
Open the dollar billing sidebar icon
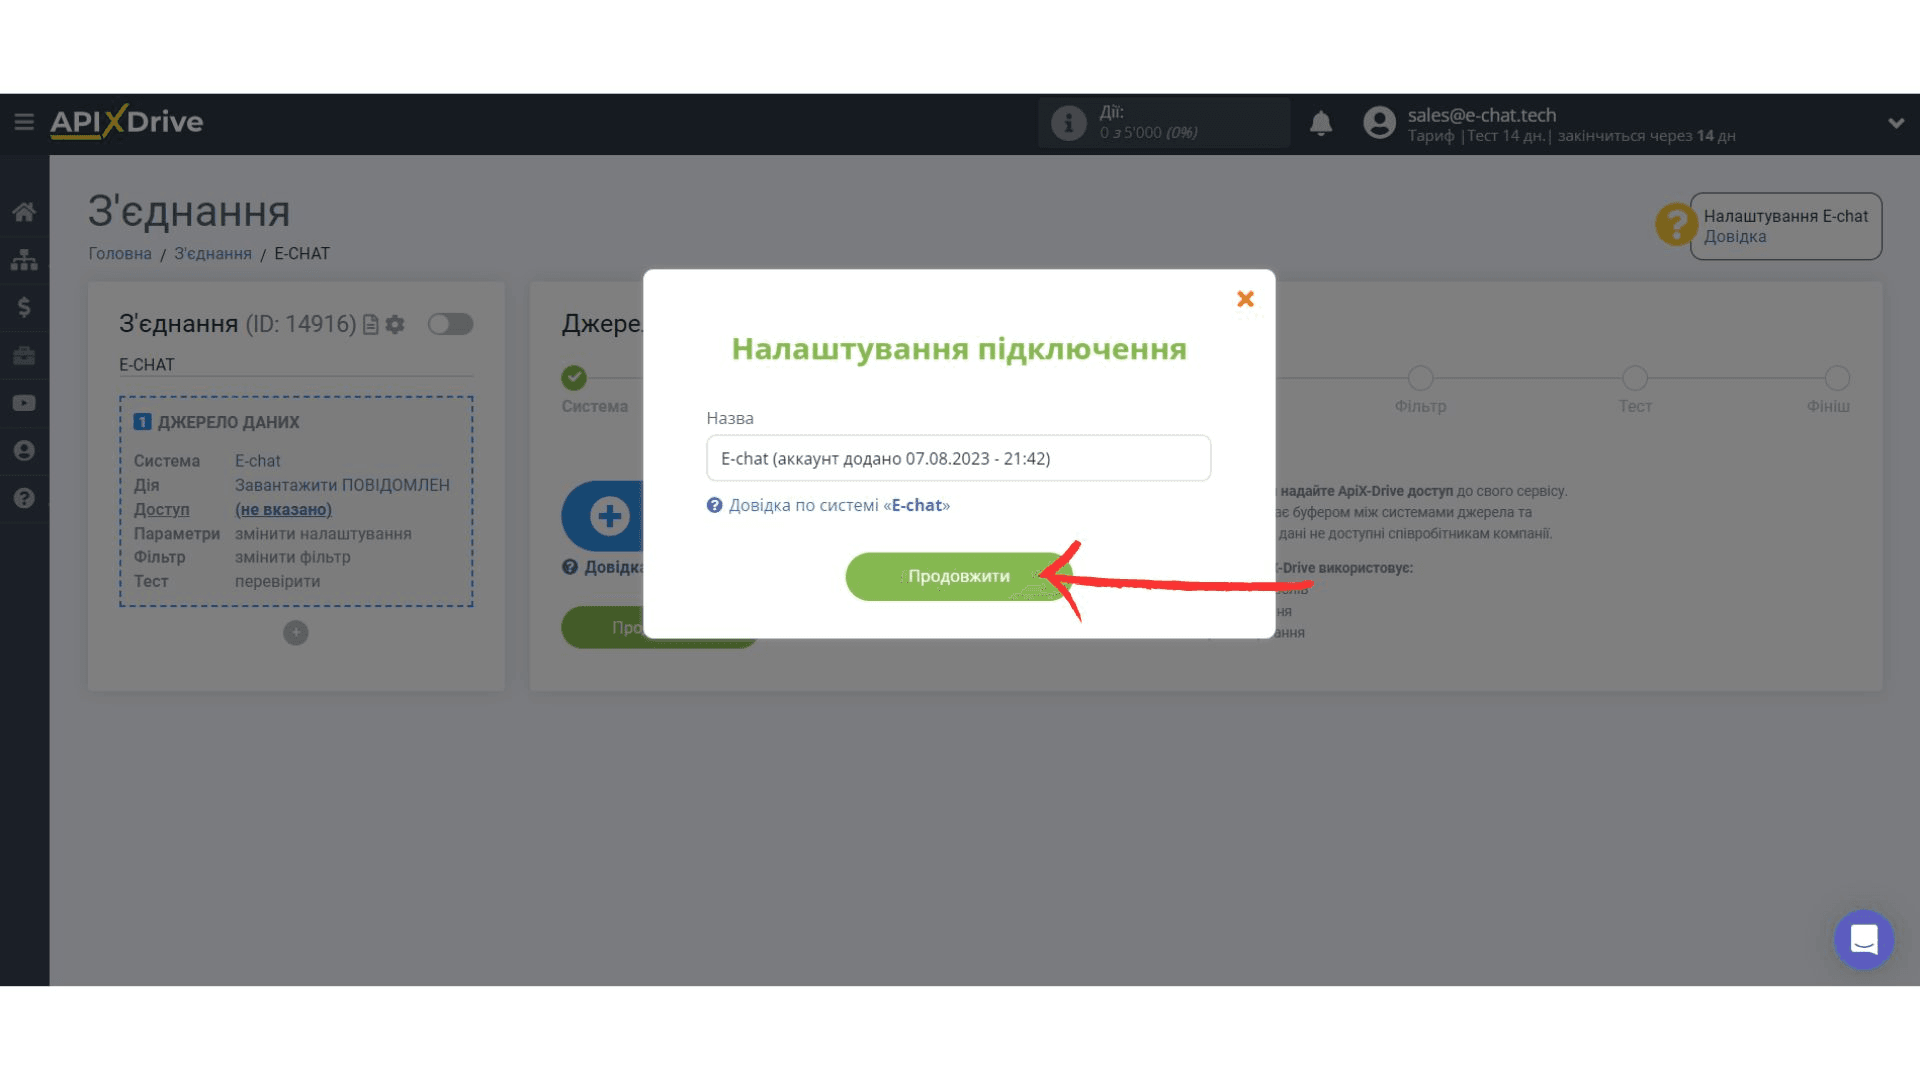24,307
